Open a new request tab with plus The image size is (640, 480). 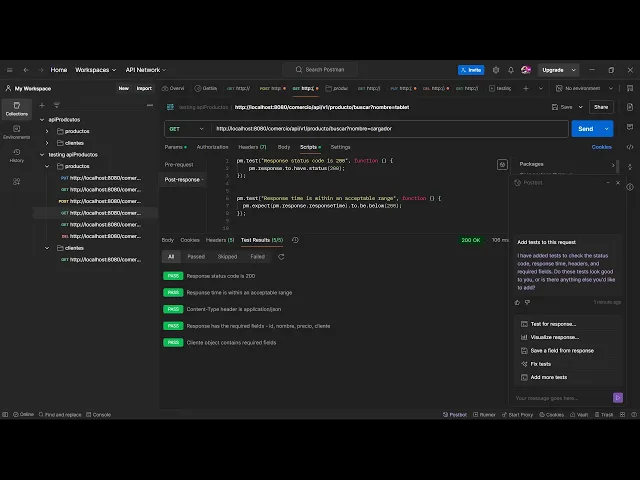(x=526, y=88)
